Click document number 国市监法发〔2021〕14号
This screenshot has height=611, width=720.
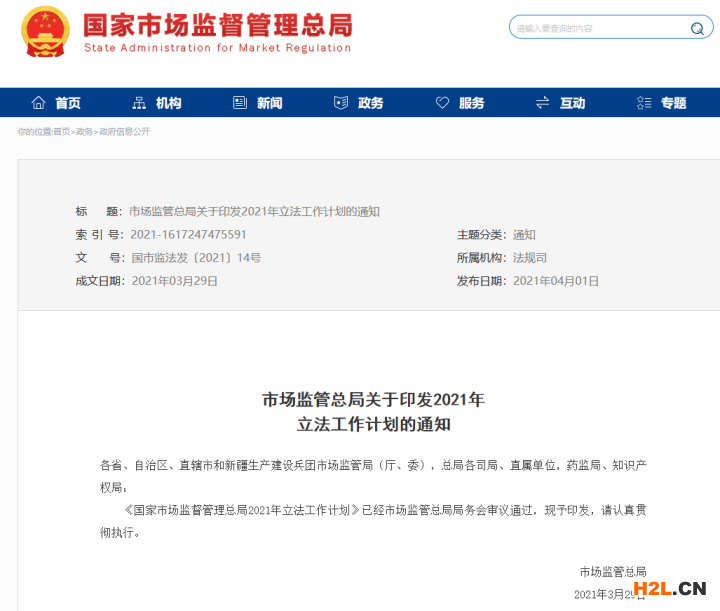196,258
